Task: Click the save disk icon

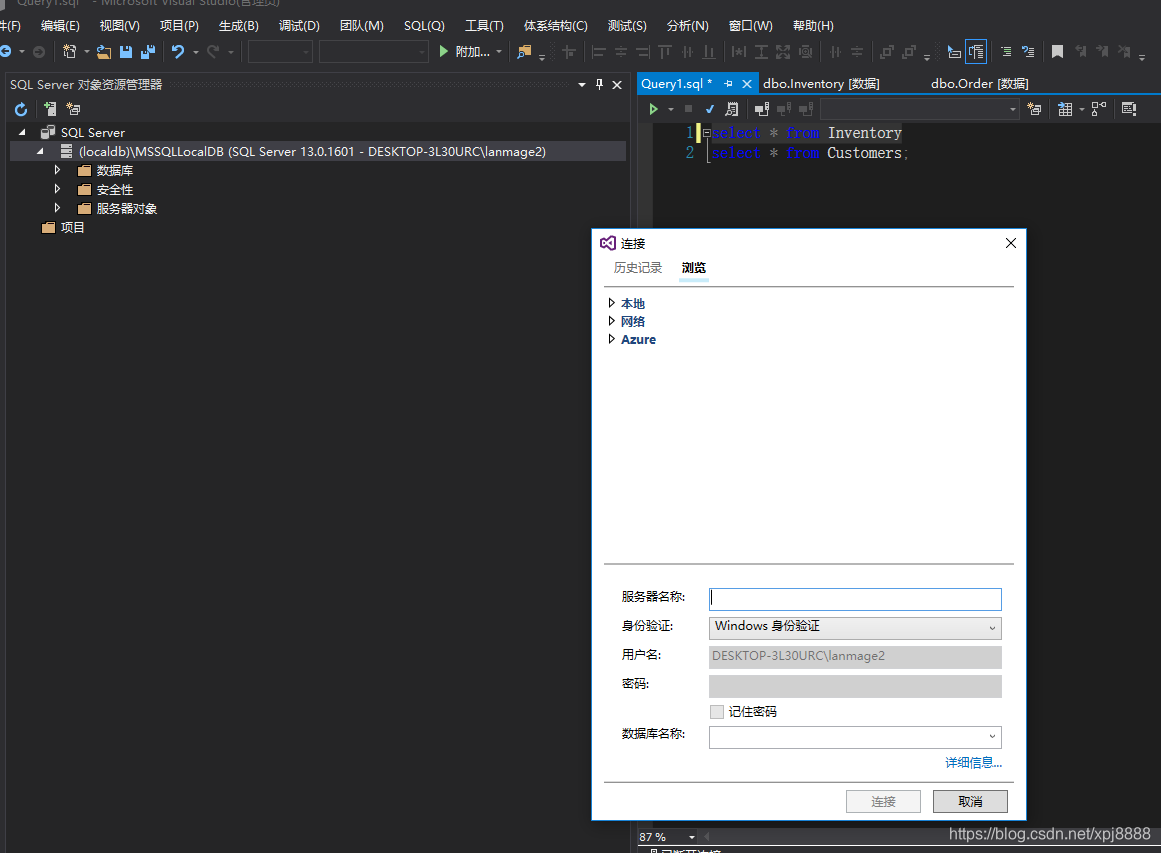Action: coord(126,52)
